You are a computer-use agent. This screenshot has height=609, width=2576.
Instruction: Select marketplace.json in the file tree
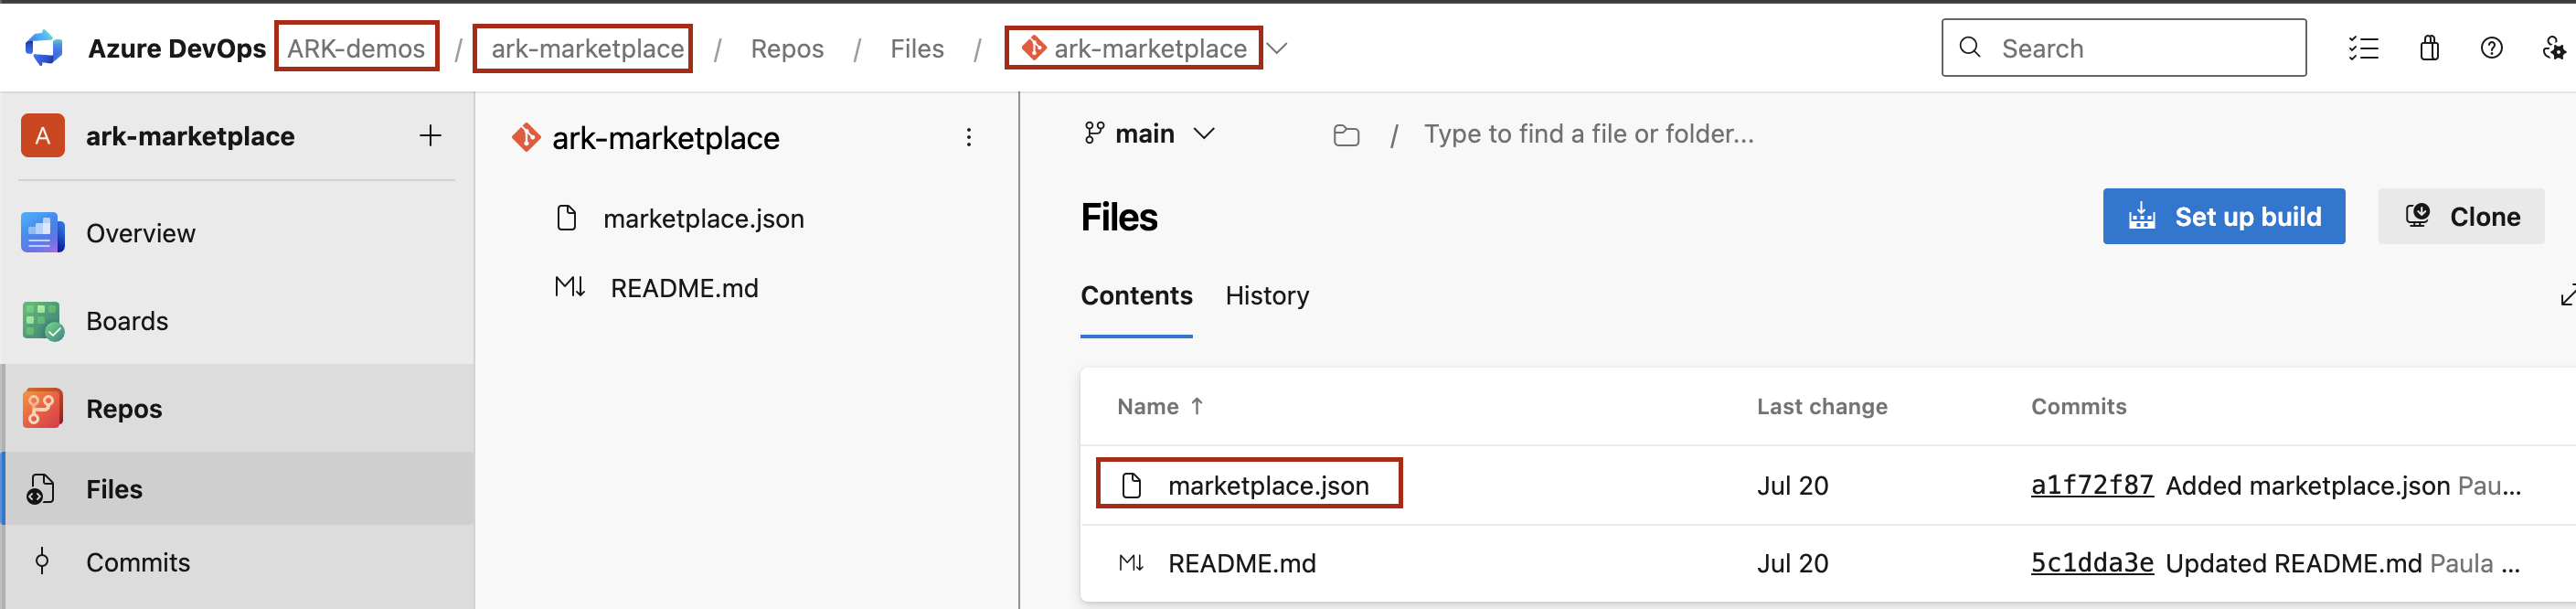[x=703, y=218]
